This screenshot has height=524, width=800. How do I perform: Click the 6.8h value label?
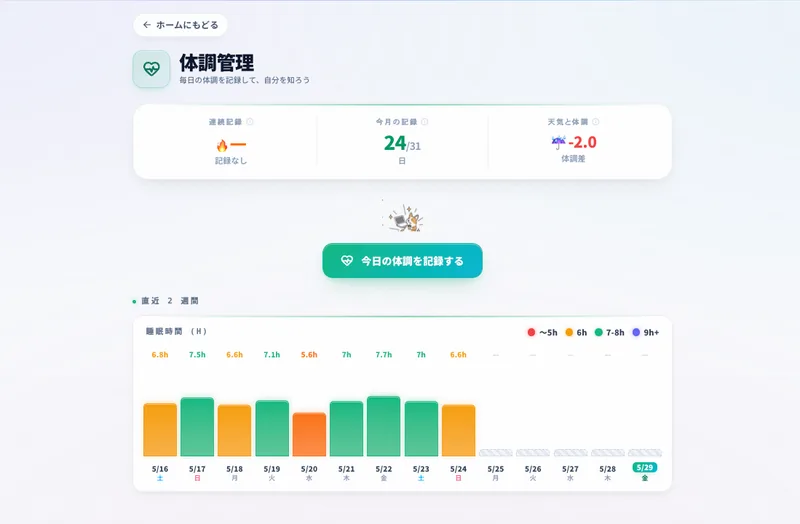160,355
